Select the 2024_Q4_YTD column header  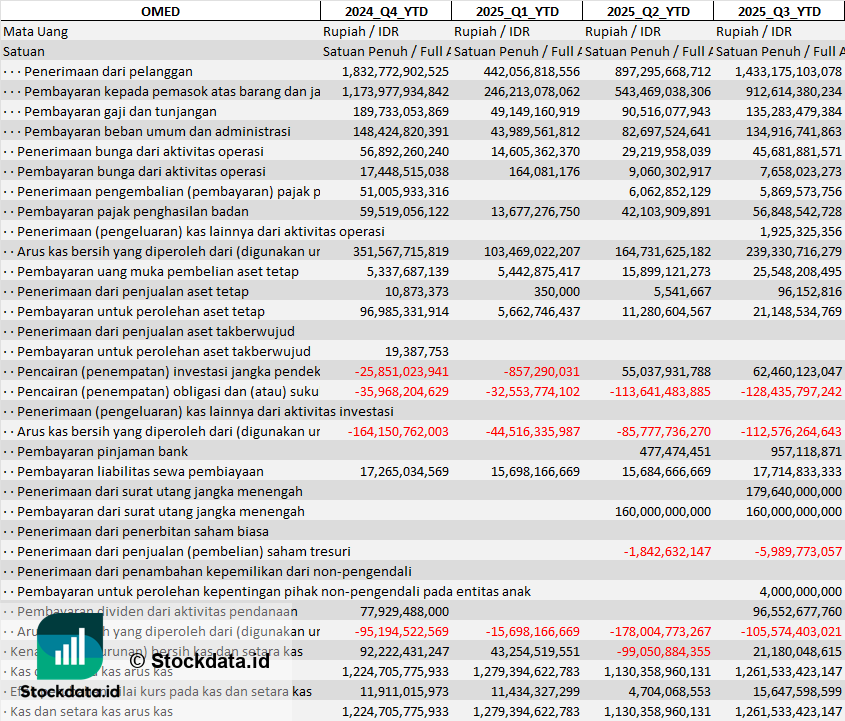coord(385,11)
